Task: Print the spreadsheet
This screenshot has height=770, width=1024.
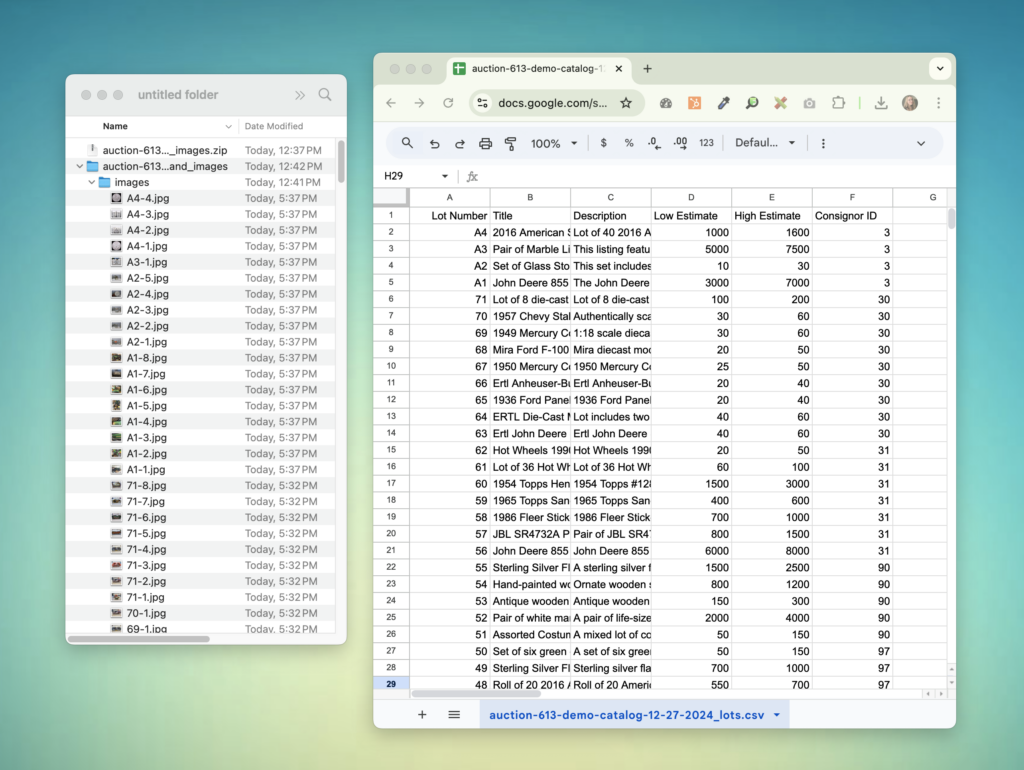Action: (x=485, y=143)
